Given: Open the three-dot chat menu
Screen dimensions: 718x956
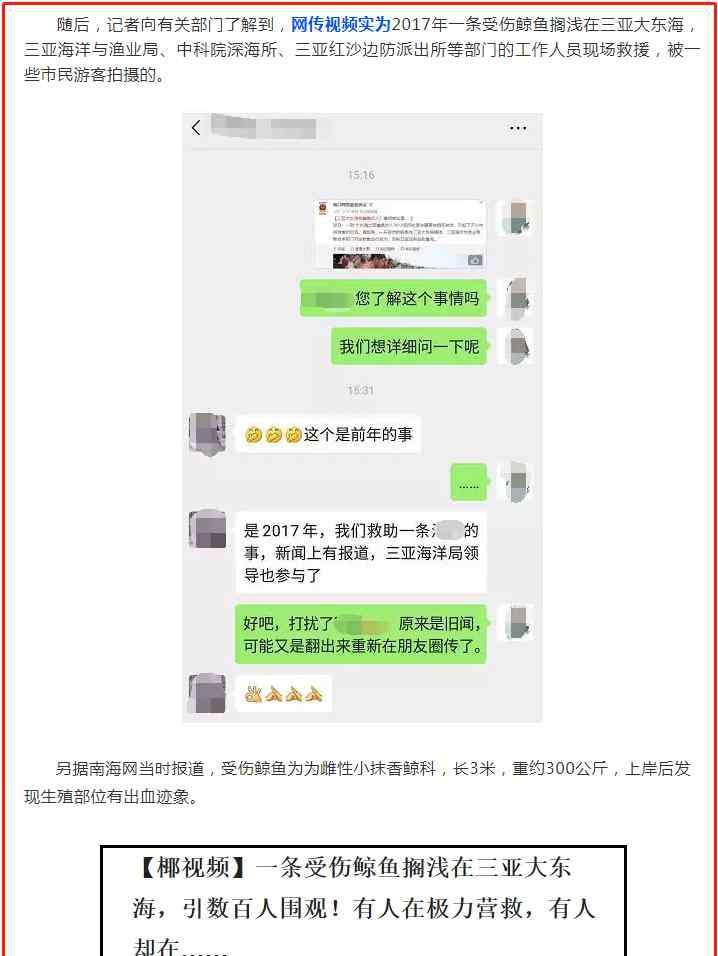Looking at the screenshot, I should point(517,128).
